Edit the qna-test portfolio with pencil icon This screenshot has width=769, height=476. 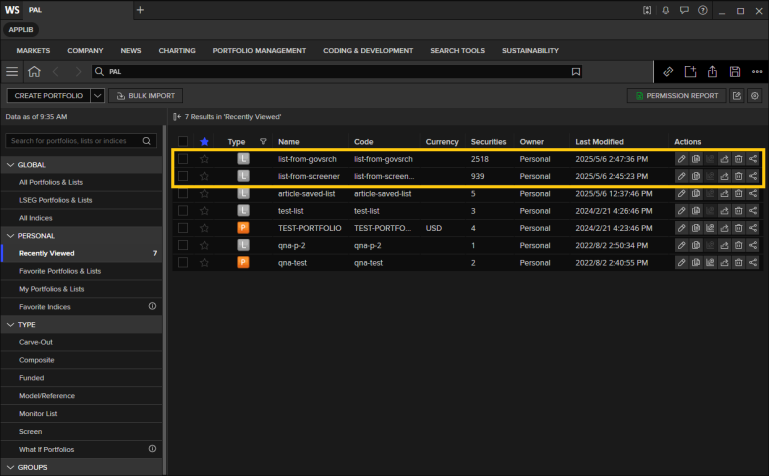point(681,263)
